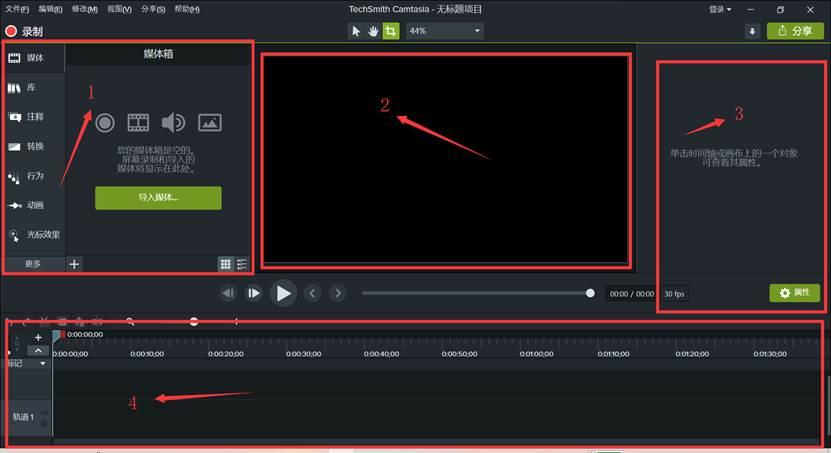Viewport: 831px width, 453px height.
Task: Click the image icon in media bin
Action: point(210,123)
